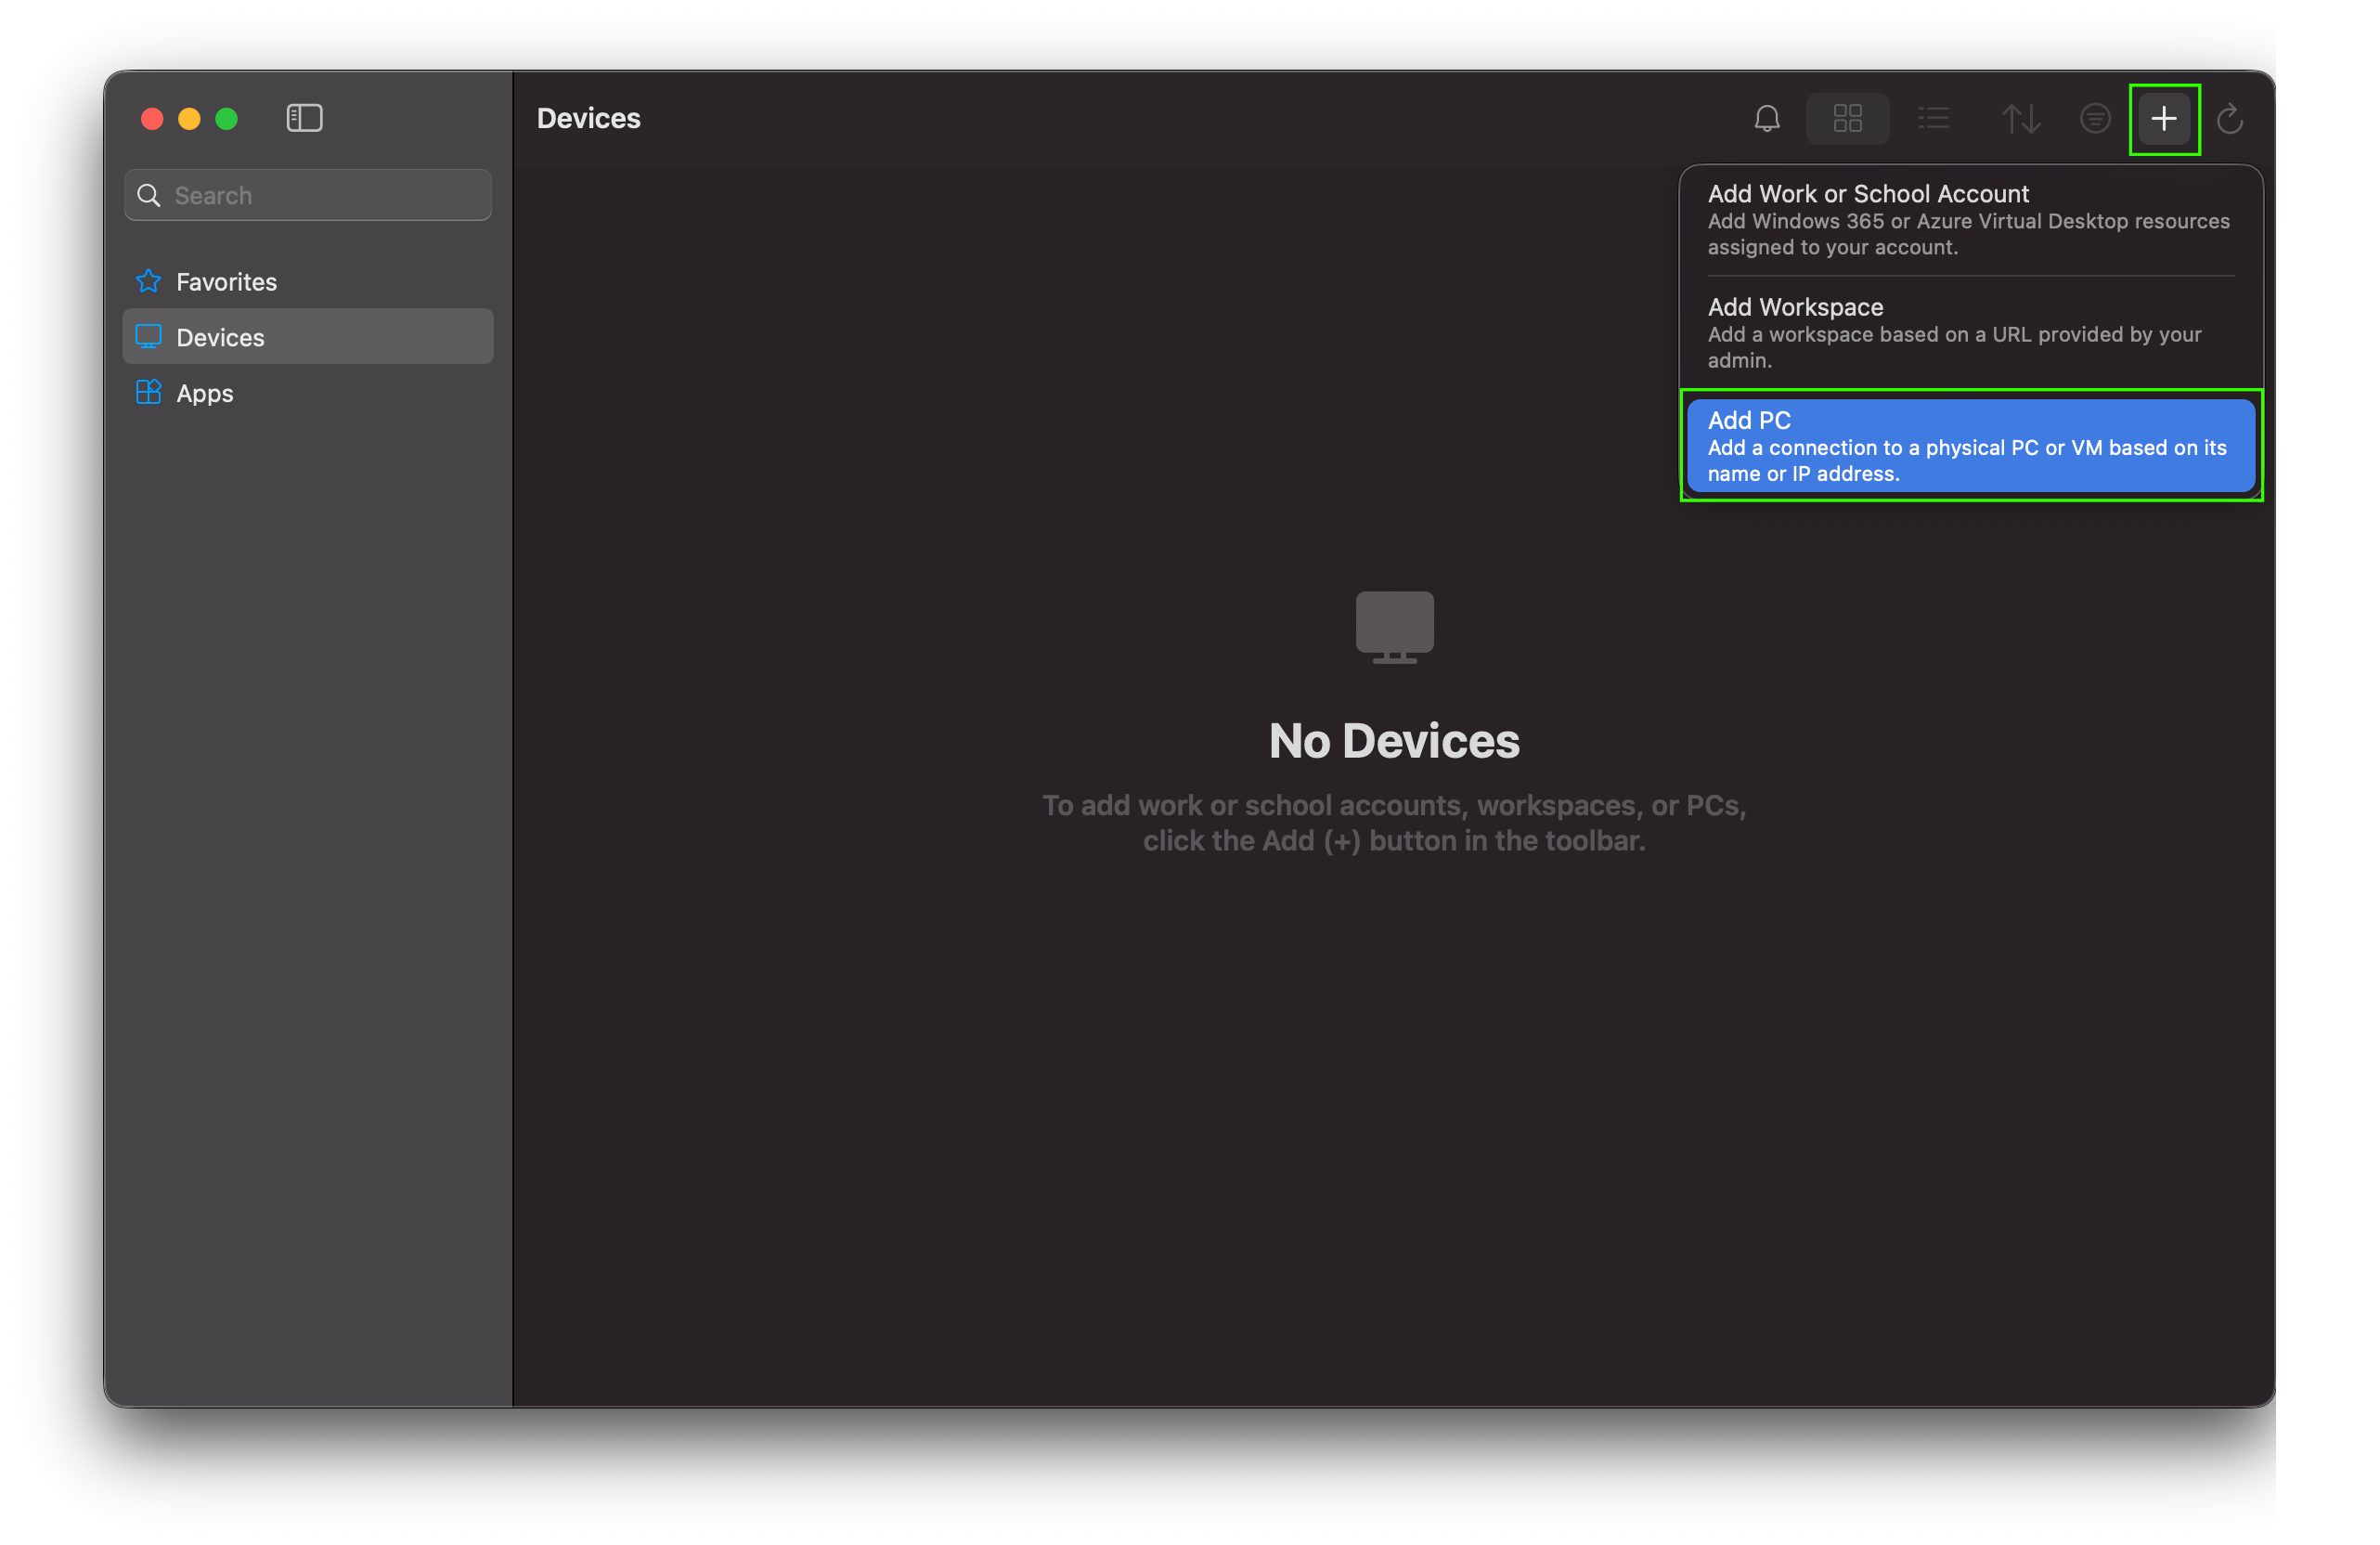Screen dimensions: 2380x1545
Task: Select Devices in the sidebar
Action: pyautogui.click(x=220, y=337)
